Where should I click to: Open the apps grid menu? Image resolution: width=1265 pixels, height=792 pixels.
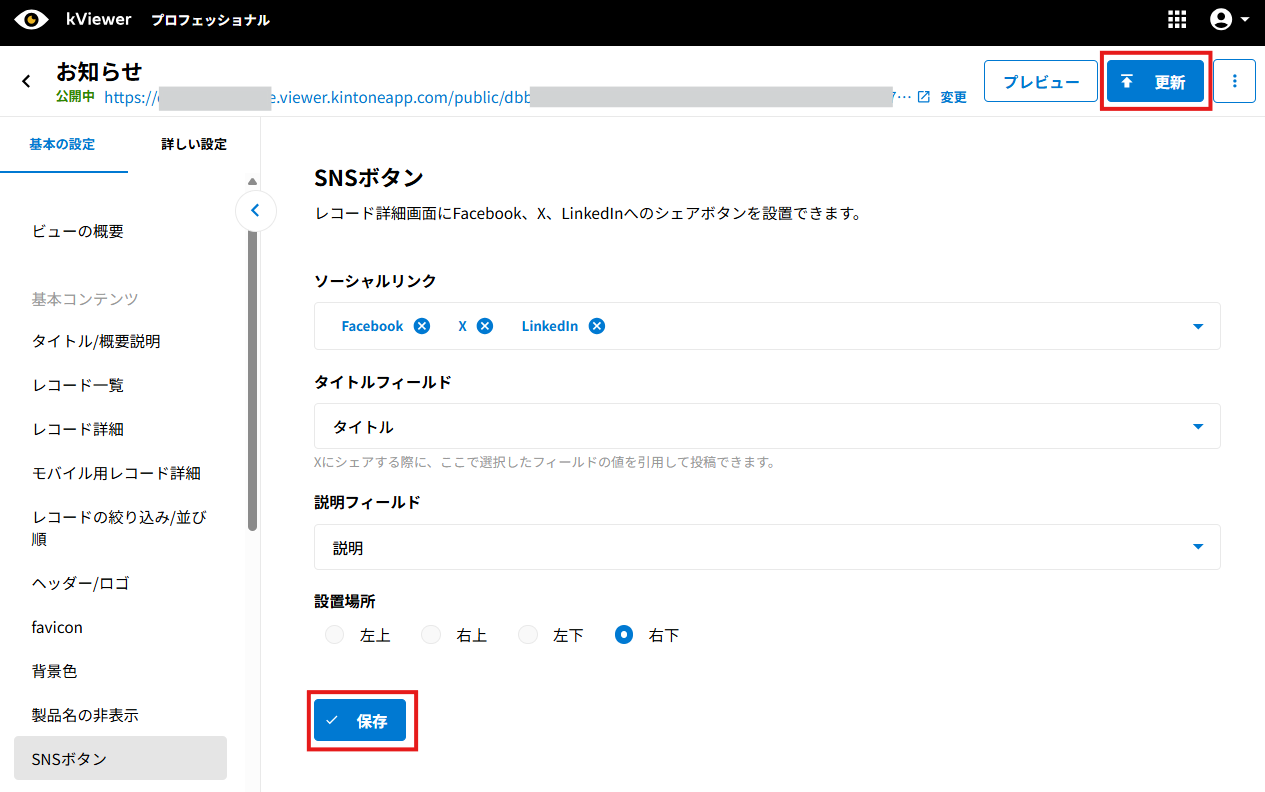click(1177, 20)
